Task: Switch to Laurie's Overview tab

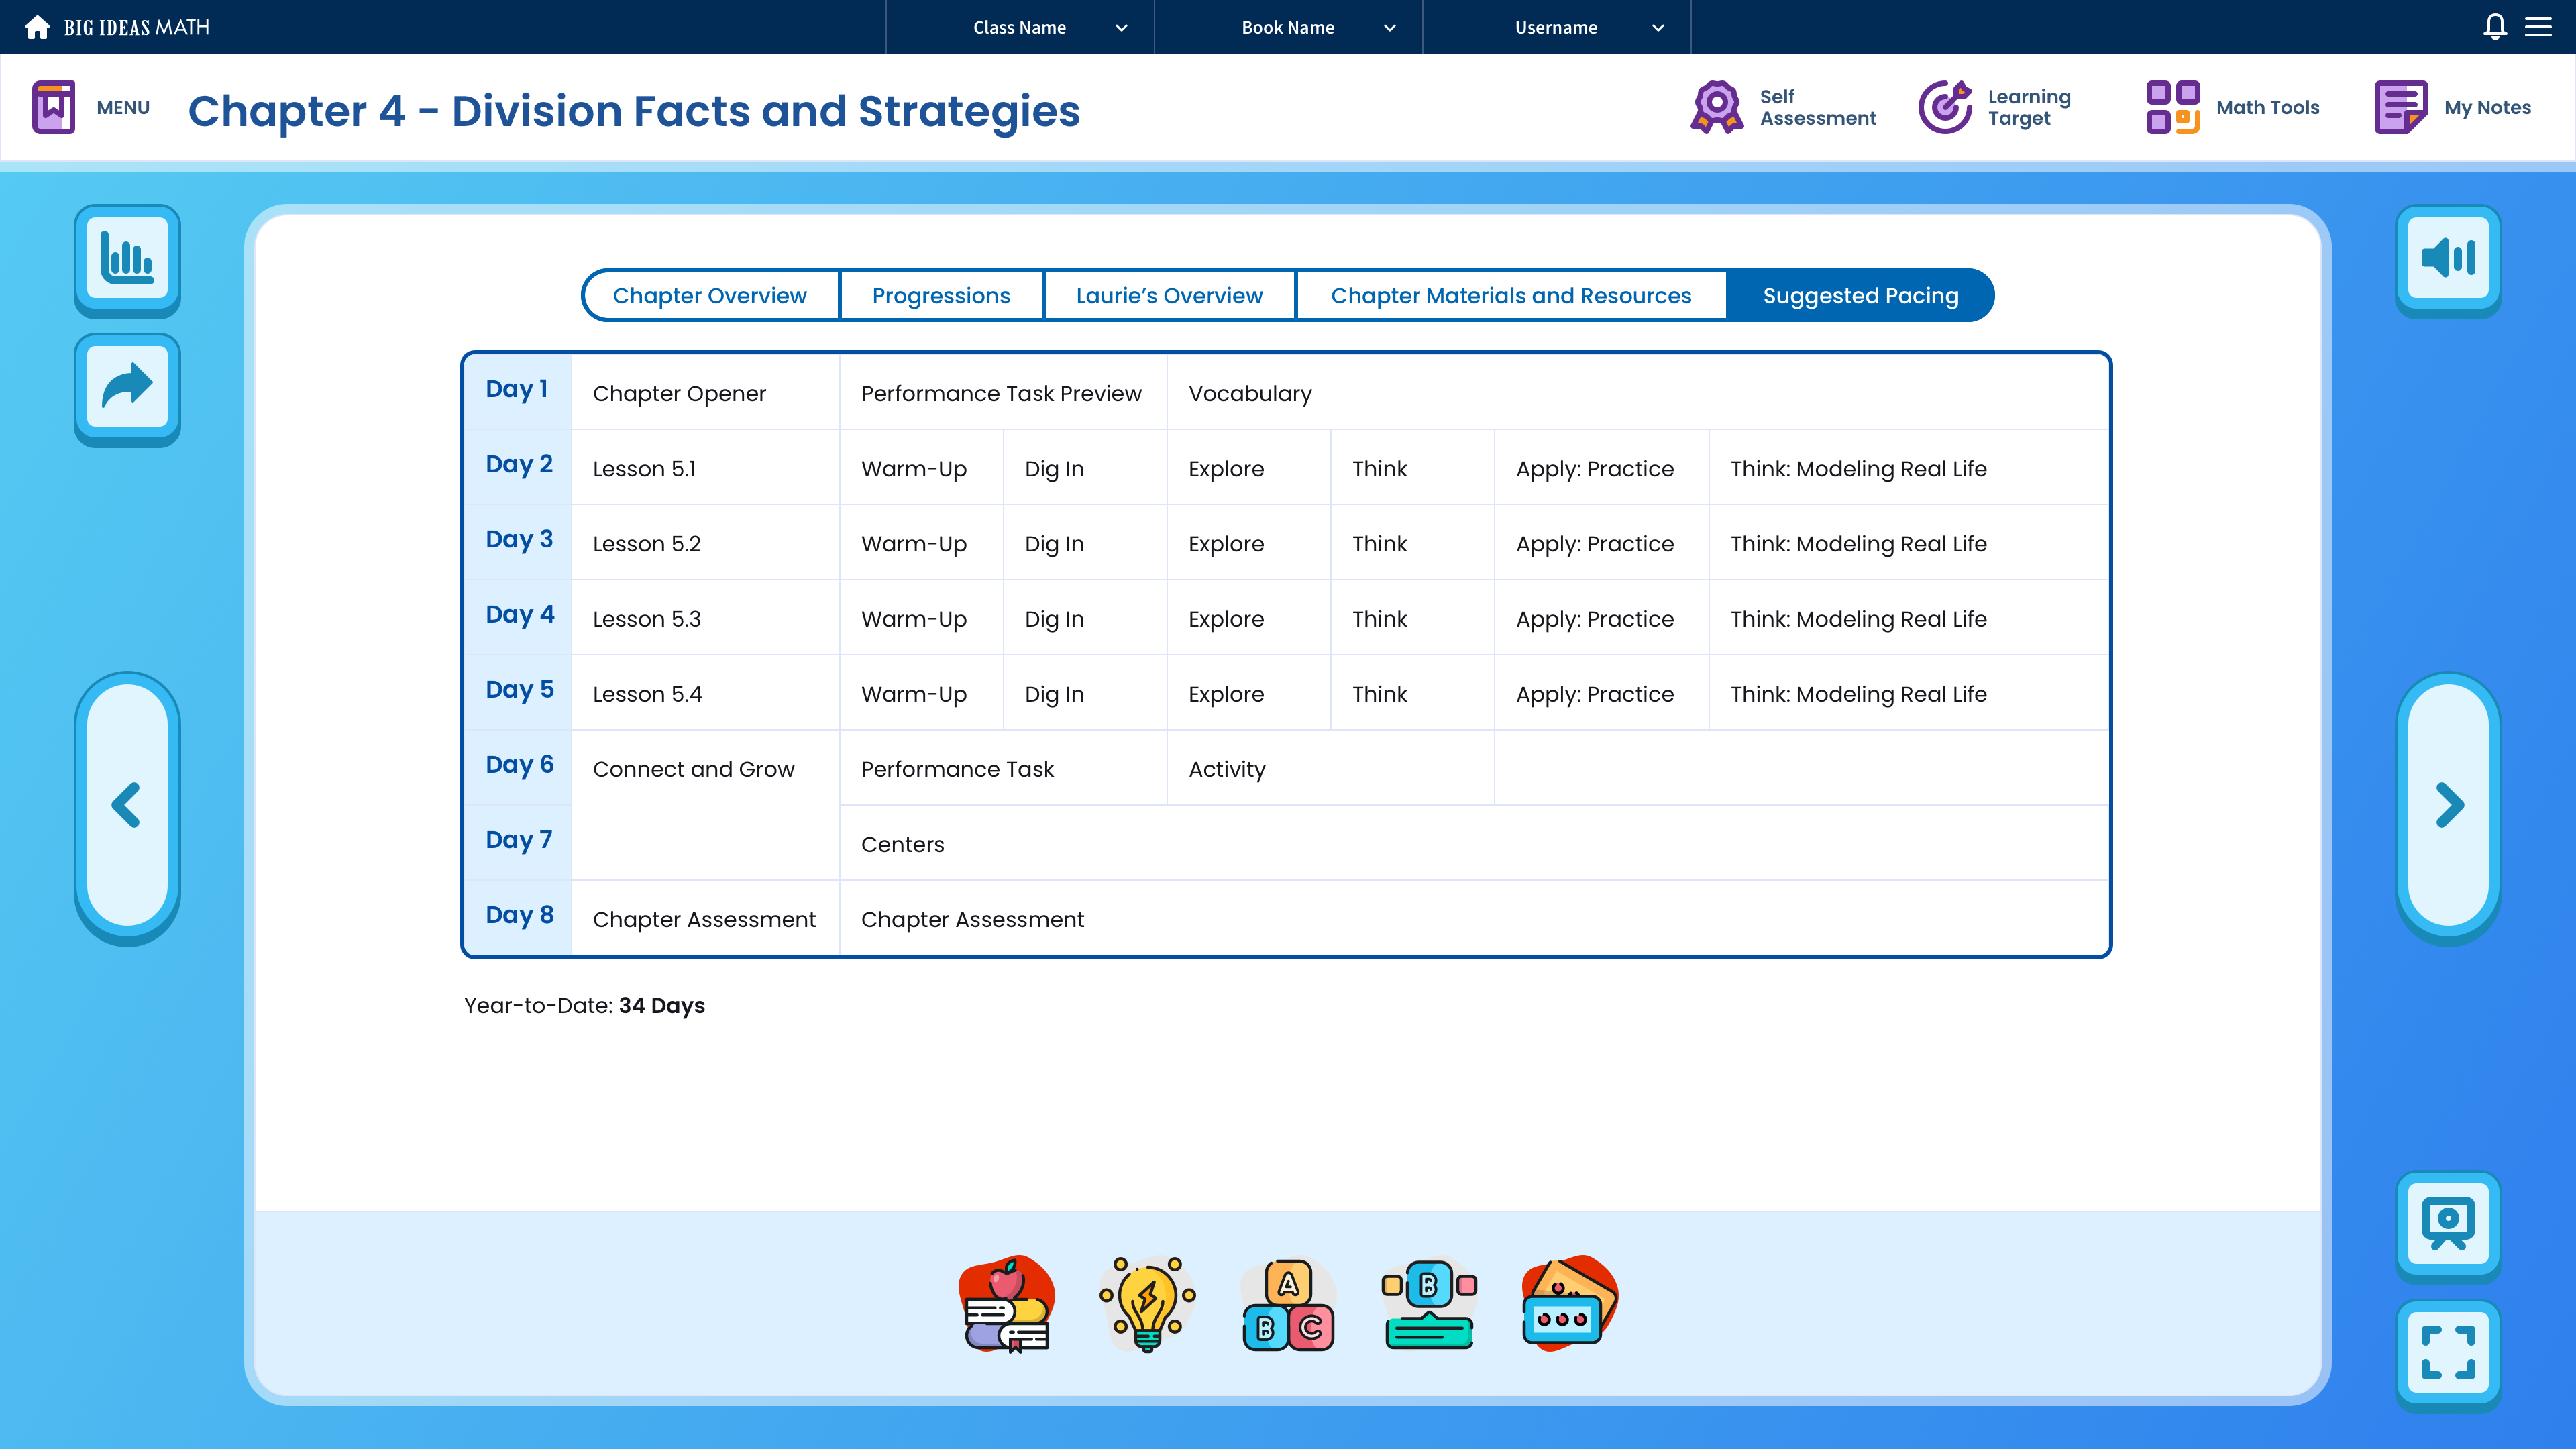Action: pyautogui.click(x=1169, y=295)
